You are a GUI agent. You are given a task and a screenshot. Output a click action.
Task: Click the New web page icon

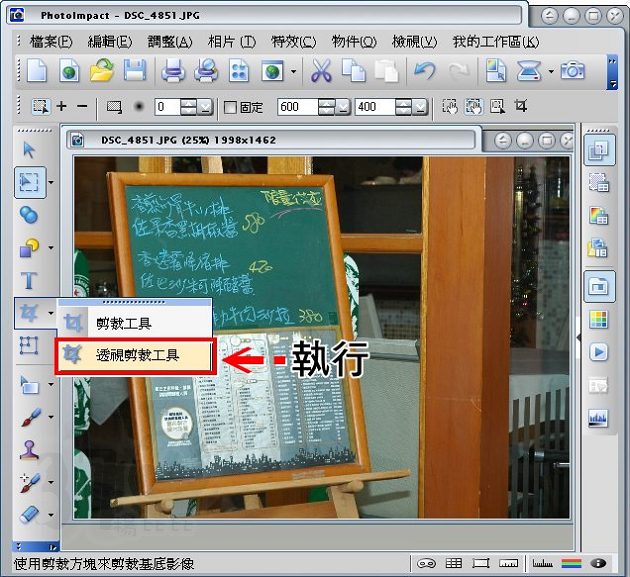coord(69,72)
